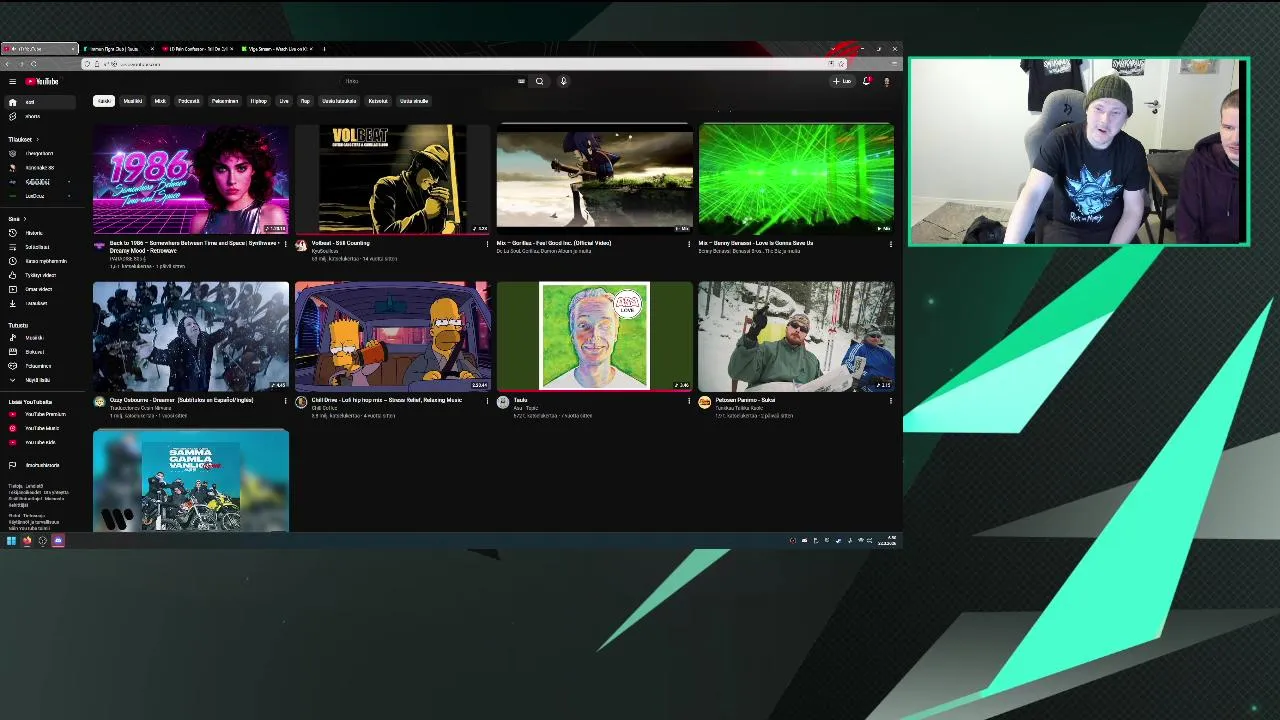The height and width of the screenshot is (720, 1280).
Task: Play the Samma Gamla Vanliga thumbnail
Action: point(191,481)
